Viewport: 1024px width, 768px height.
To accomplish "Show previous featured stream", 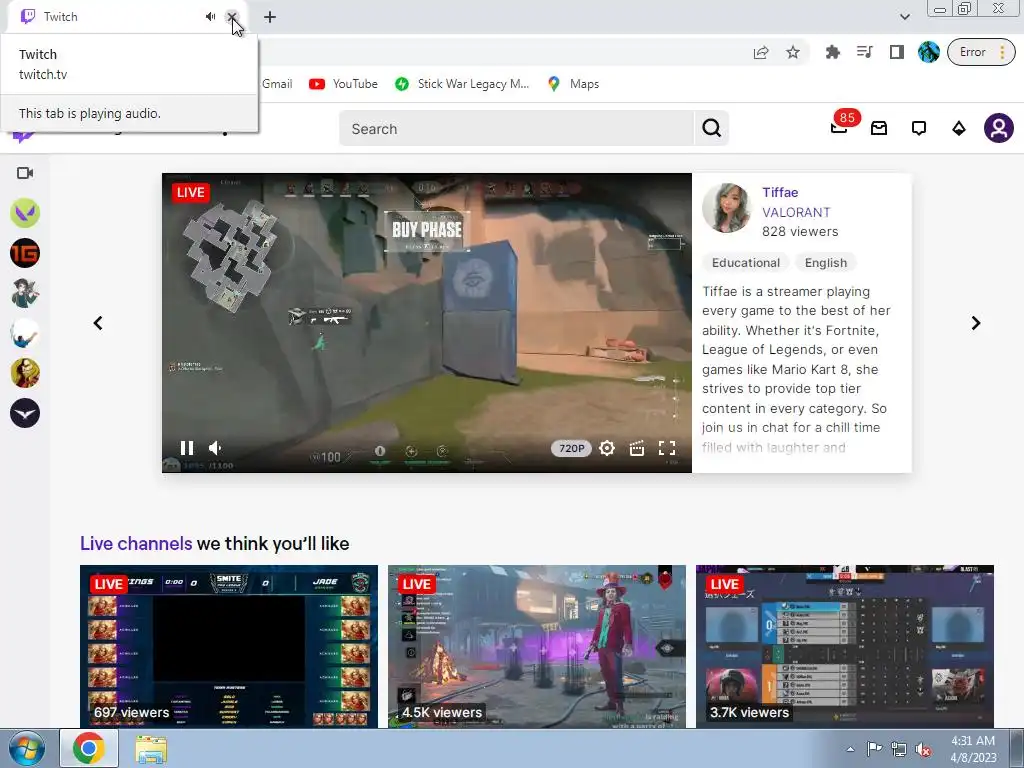I will click(98, 323).
